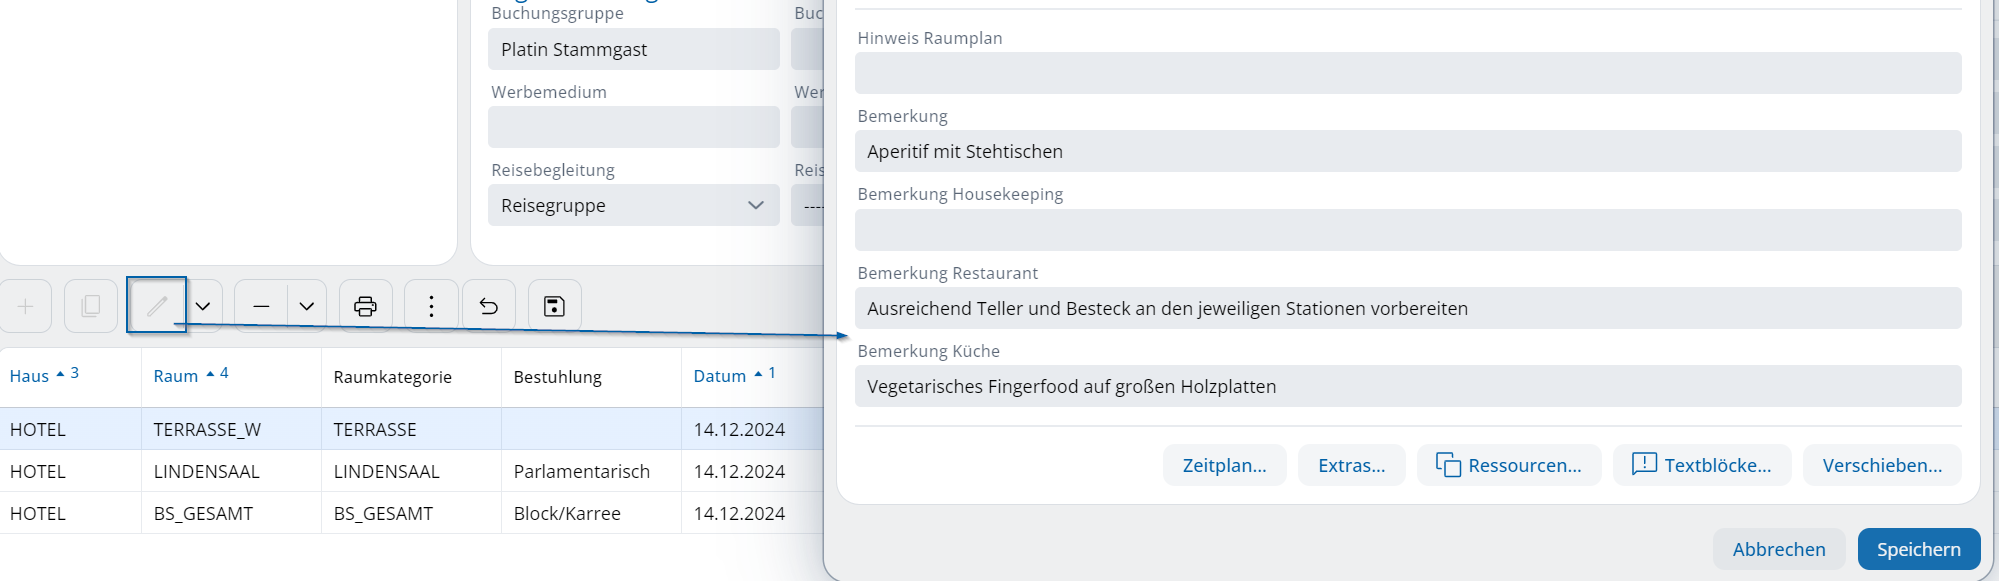Viewport: 1999px width, 581px height.
Task: Open the Ressourcen dialog
Action: click(x=1508, y=465)
